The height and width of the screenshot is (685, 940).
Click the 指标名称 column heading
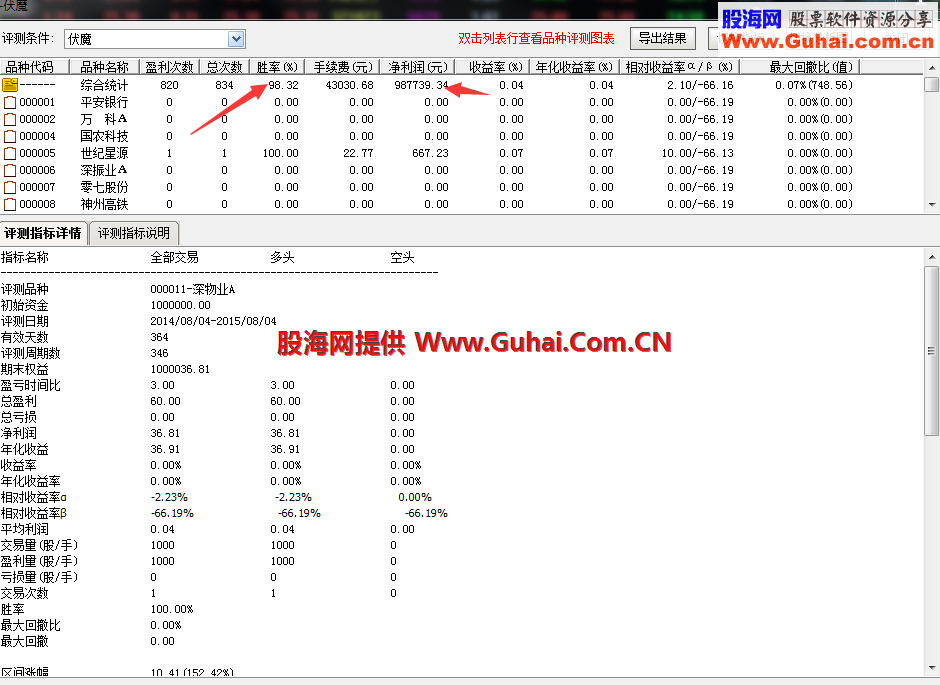coord(25,258)
